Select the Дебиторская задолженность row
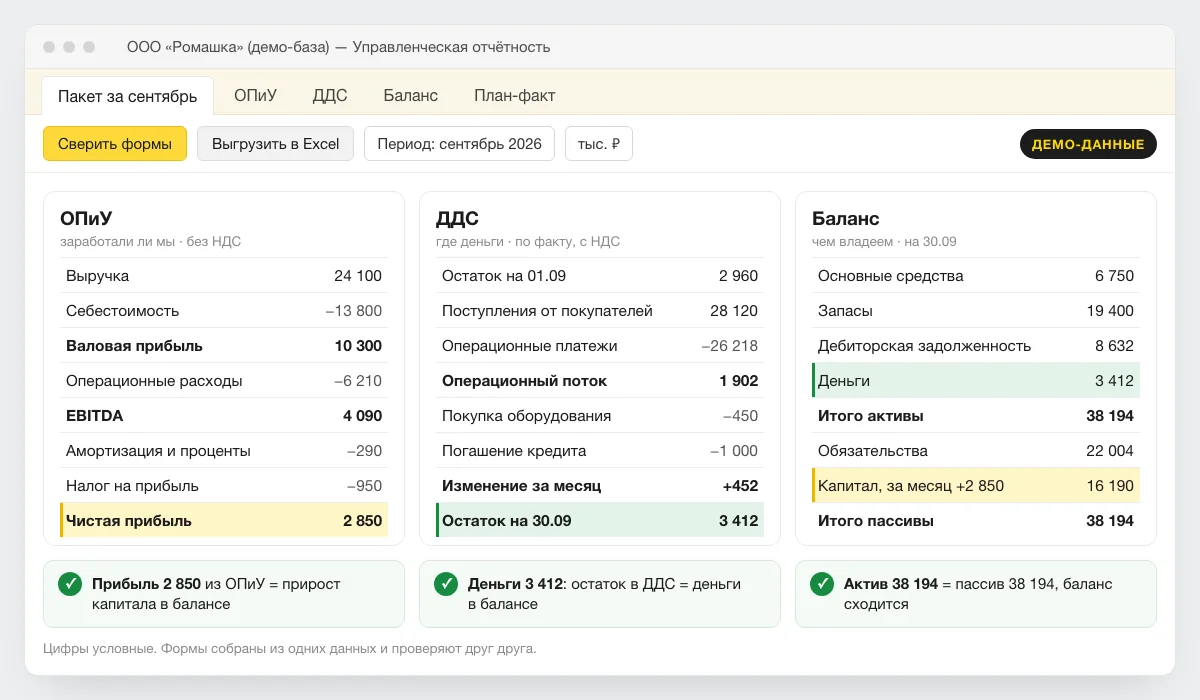 pyautogui.click(x=976, y=346)
